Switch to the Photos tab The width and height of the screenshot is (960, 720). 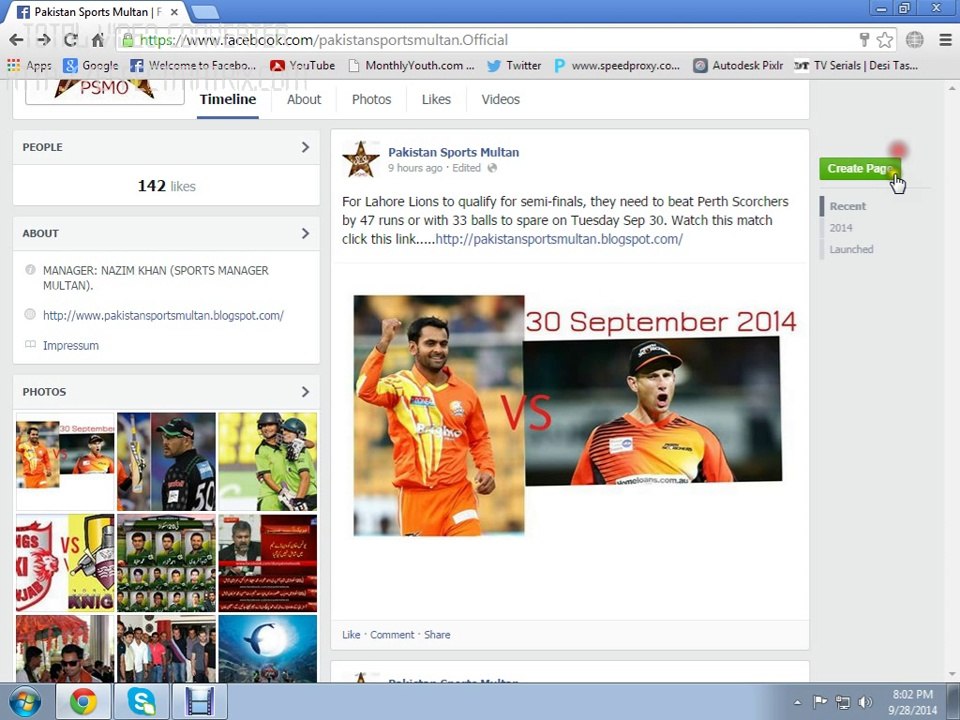coord(372,99)
